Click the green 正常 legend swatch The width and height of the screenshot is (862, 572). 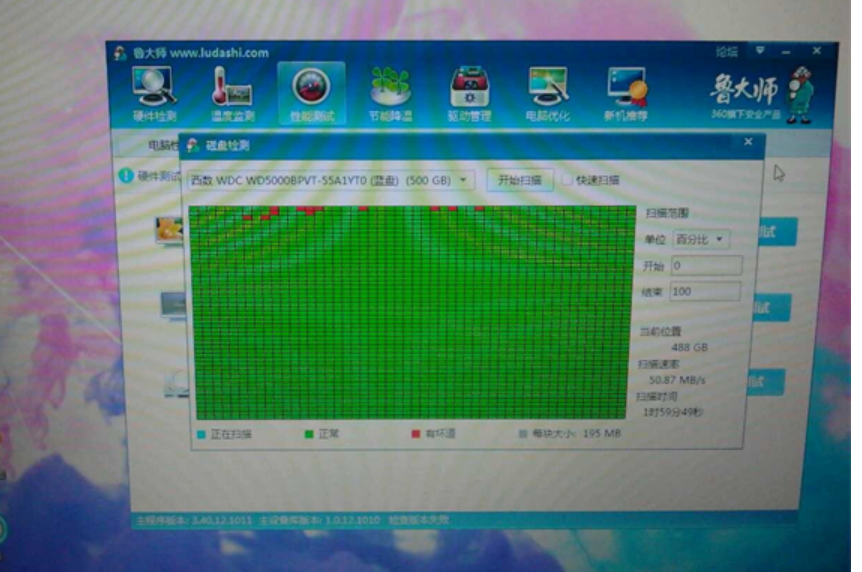tap(308, 434)
